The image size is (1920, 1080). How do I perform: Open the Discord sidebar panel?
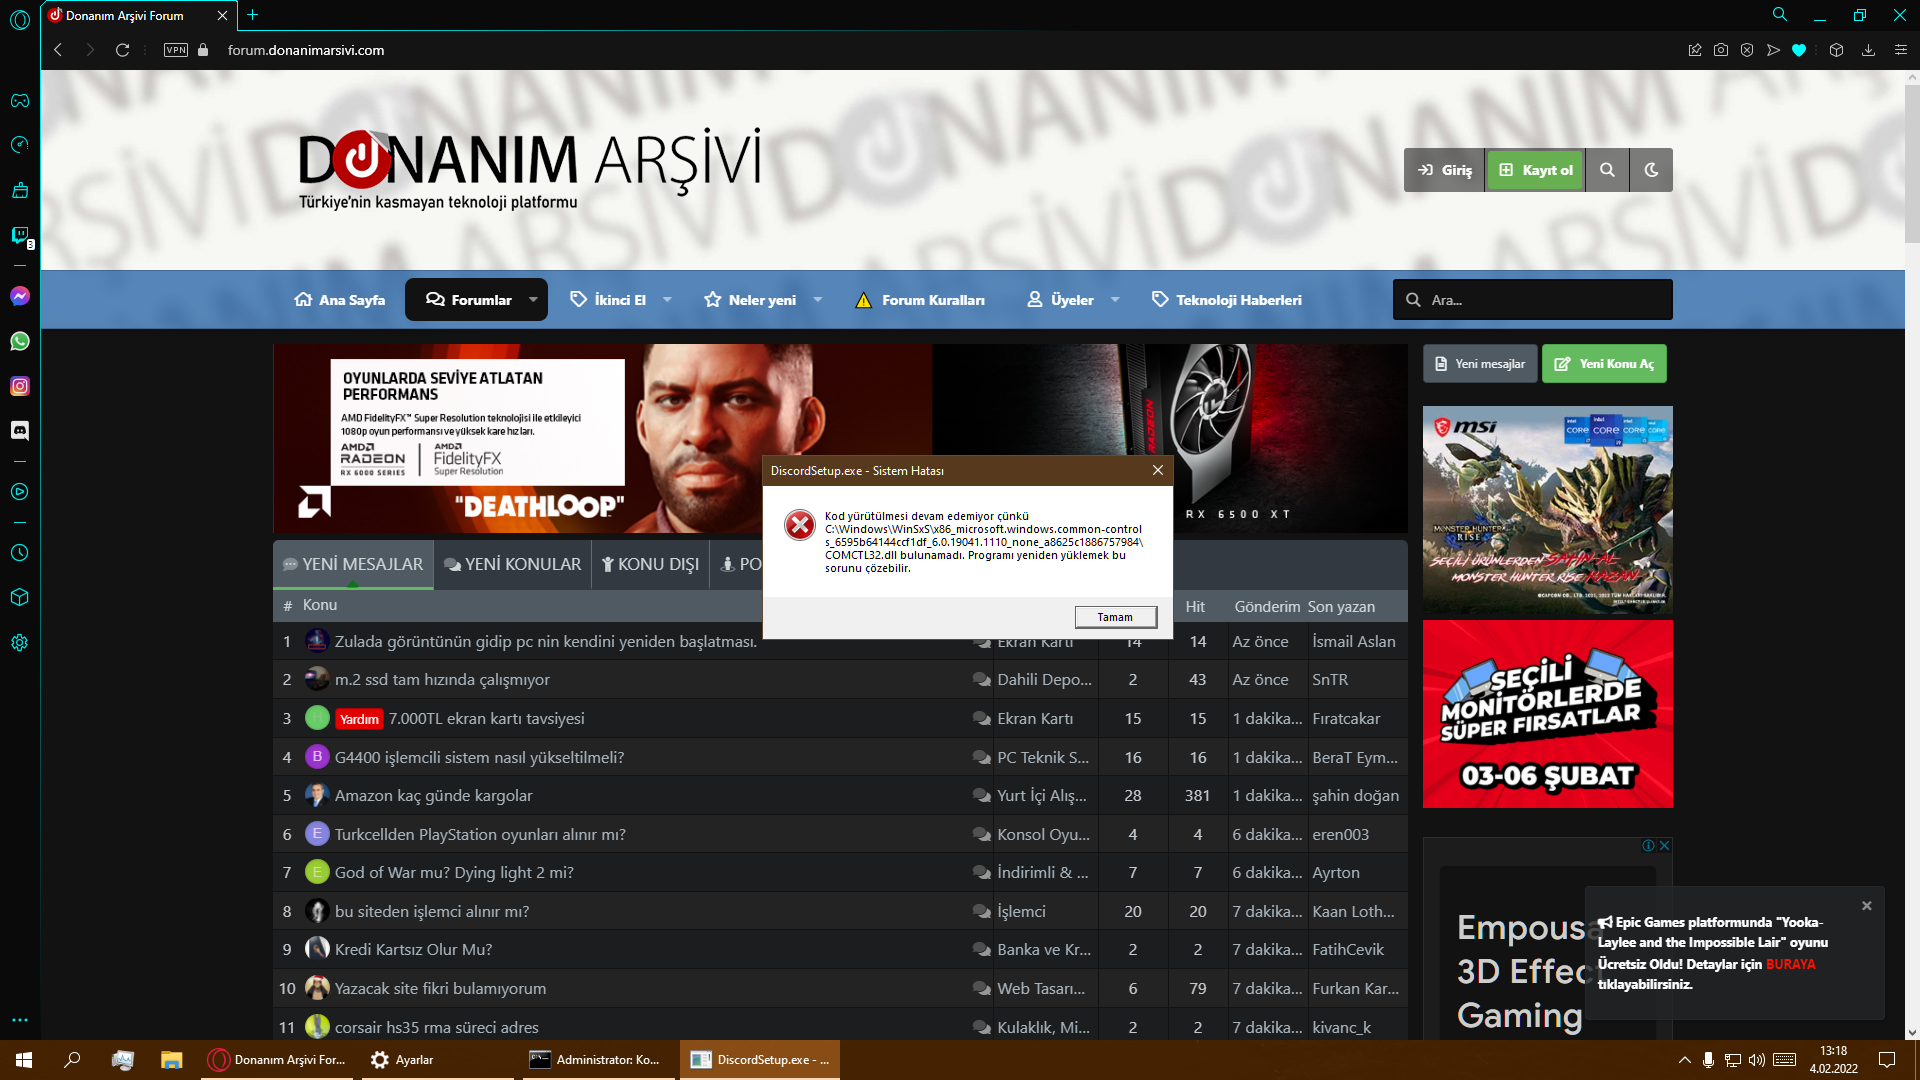click(x=19, y=430)
